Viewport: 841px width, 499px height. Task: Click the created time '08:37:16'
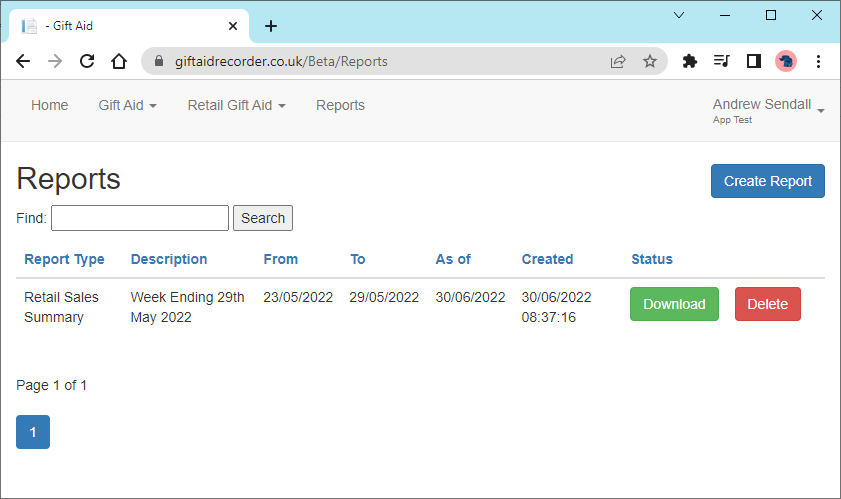point(549,317)
